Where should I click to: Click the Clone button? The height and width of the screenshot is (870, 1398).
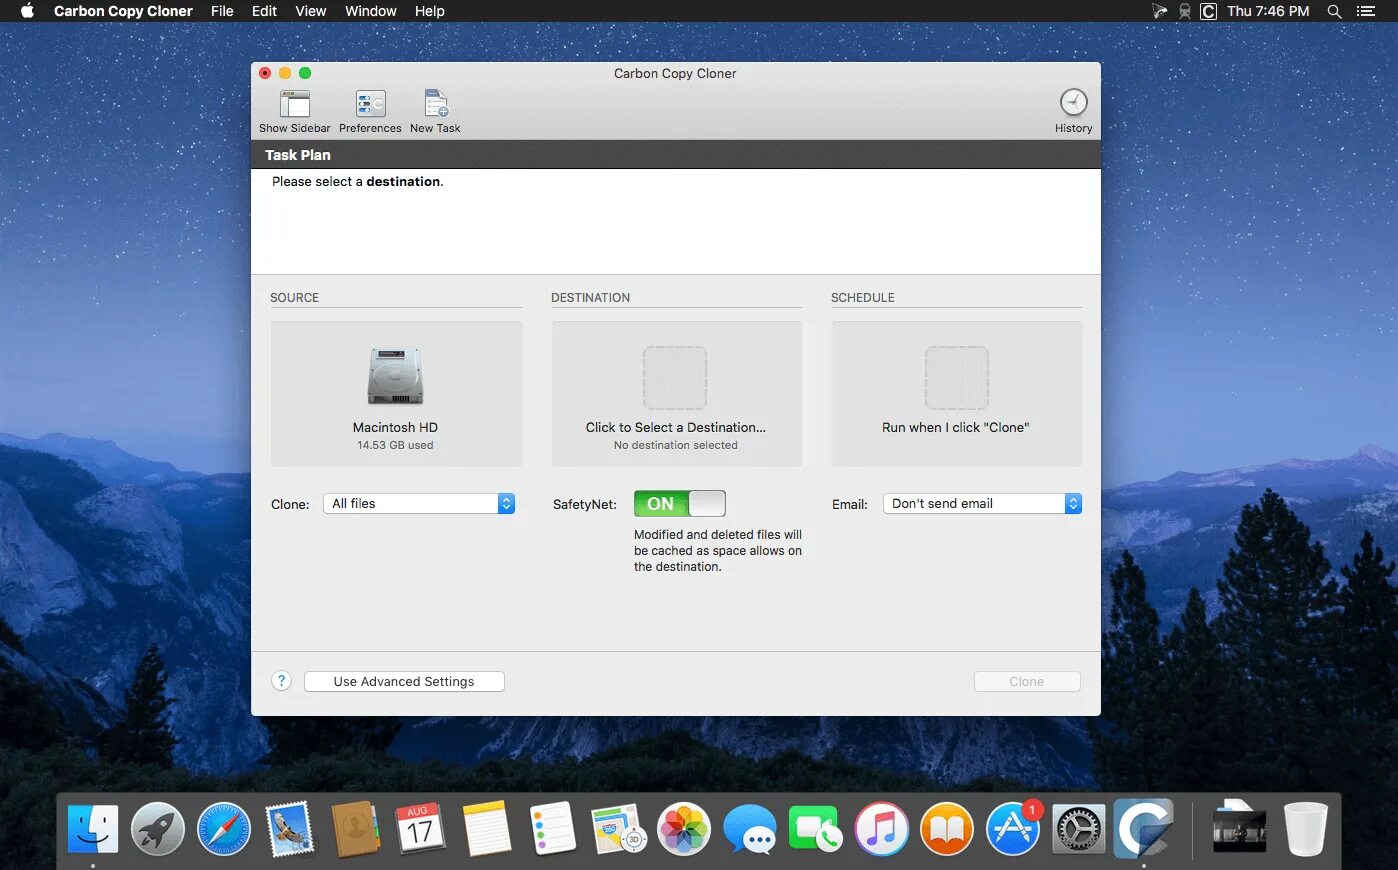point(1027,682)
